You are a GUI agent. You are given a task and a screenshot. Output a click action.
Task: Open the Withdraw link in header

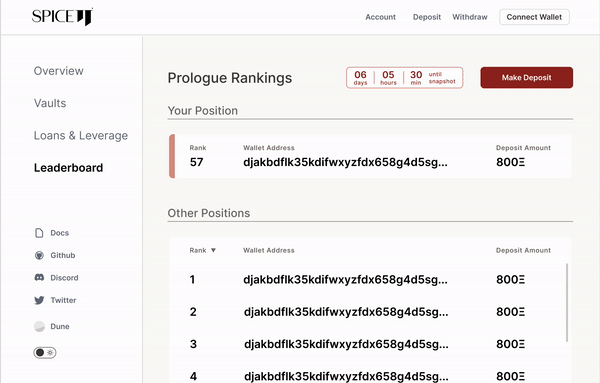point(470,17)
